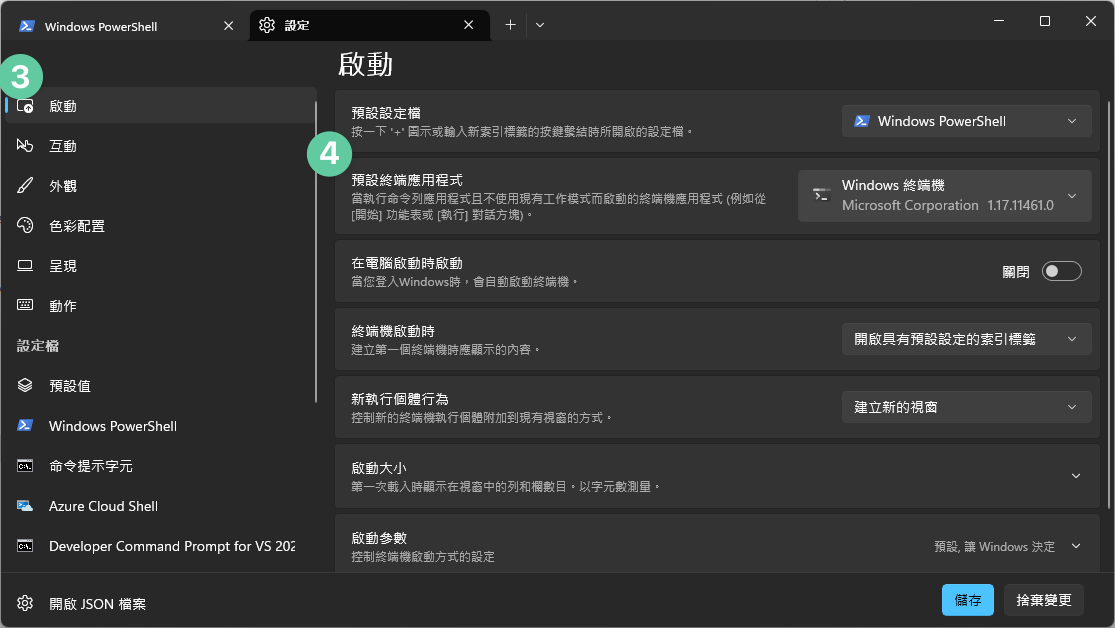The height and width of the screenshot is (628, 1115).
Task: Open the 新執行個體行為 dropdown
Action: tap(966, 406)
